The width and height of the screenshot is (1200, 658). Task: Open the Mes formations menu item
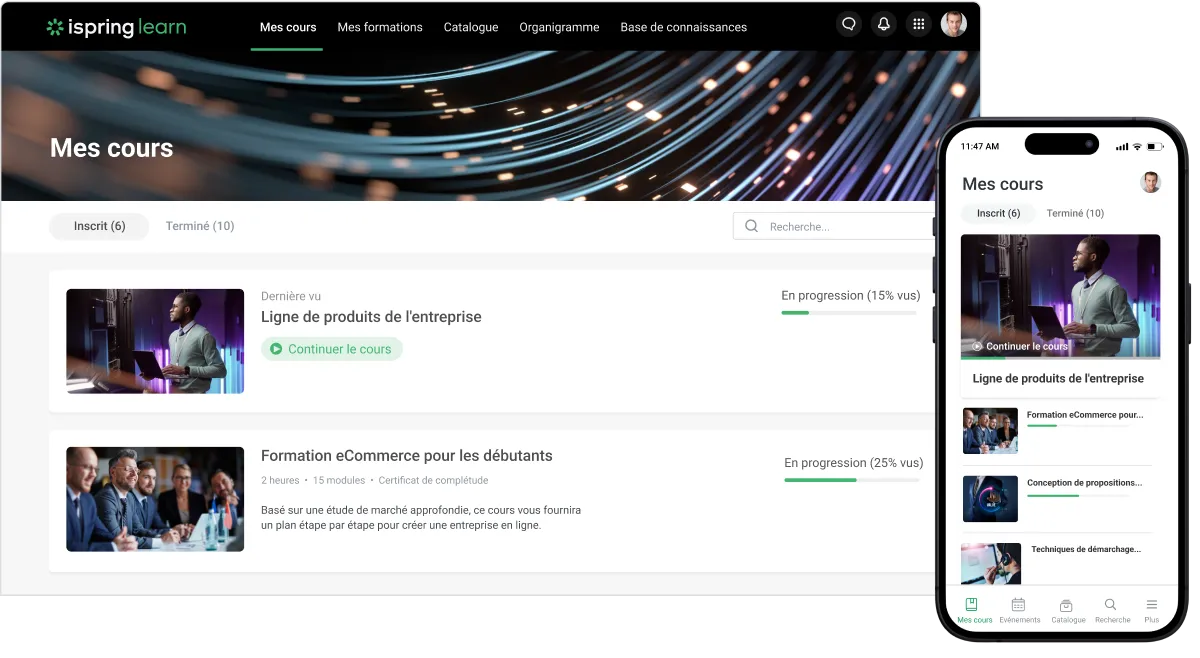coord(380,27)
